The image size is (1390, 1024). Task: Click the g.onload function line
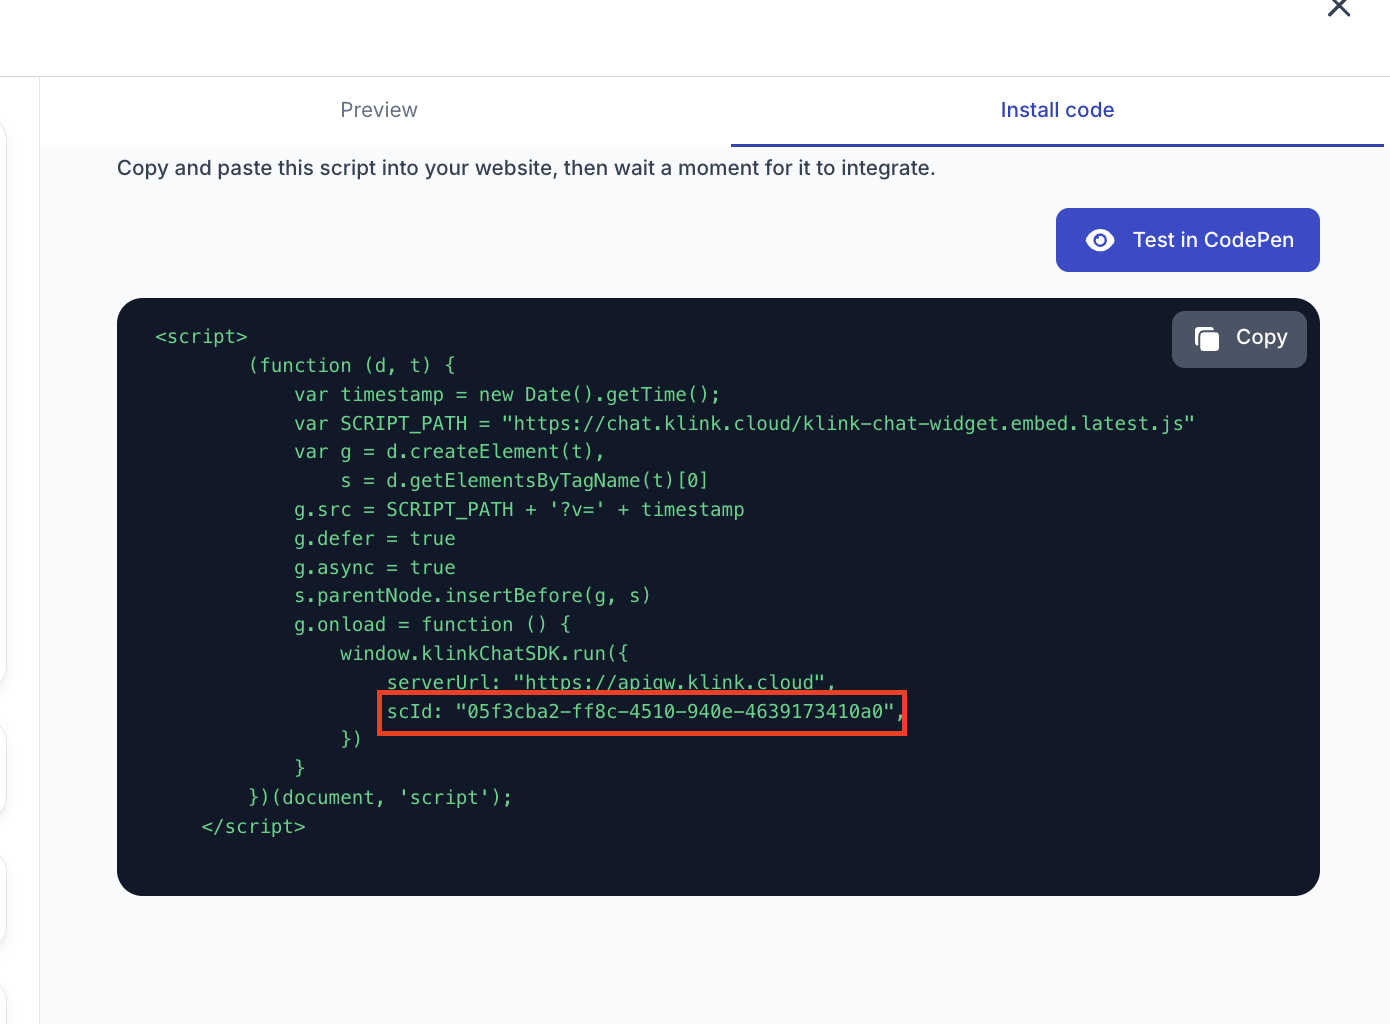click(432, 625)
